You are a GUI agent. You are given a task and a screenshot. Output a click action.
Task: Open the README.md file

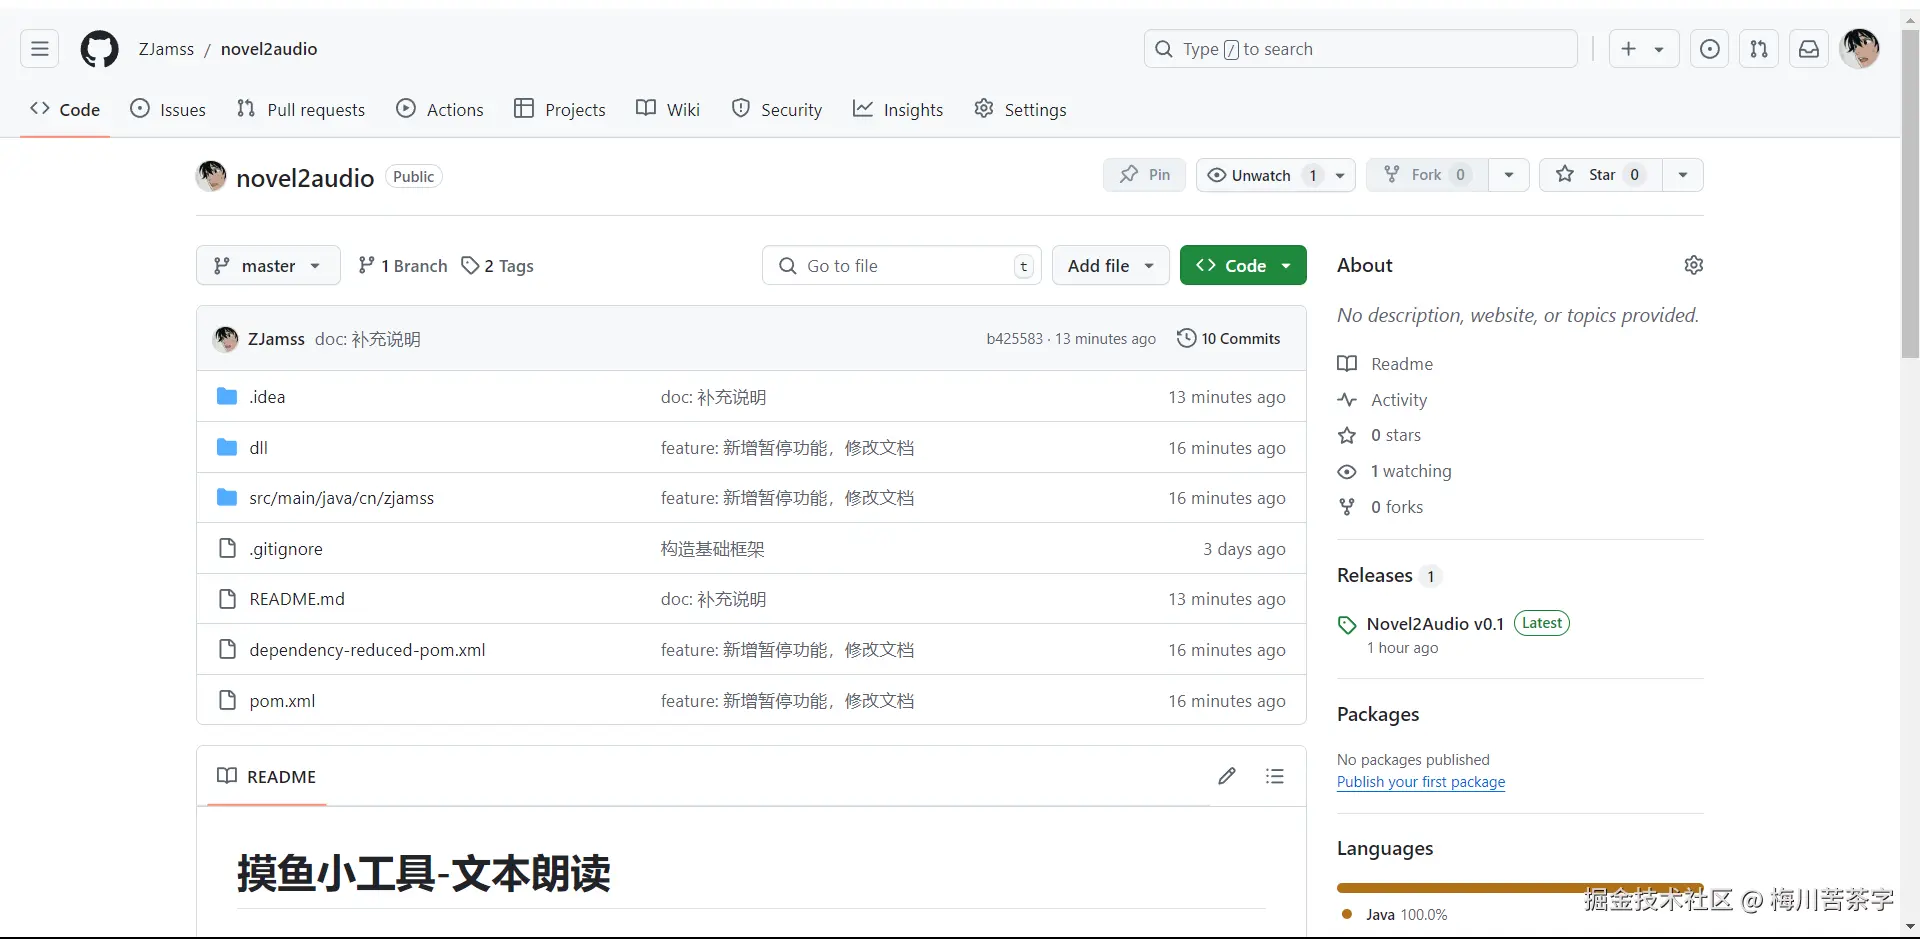coord(297,599)
